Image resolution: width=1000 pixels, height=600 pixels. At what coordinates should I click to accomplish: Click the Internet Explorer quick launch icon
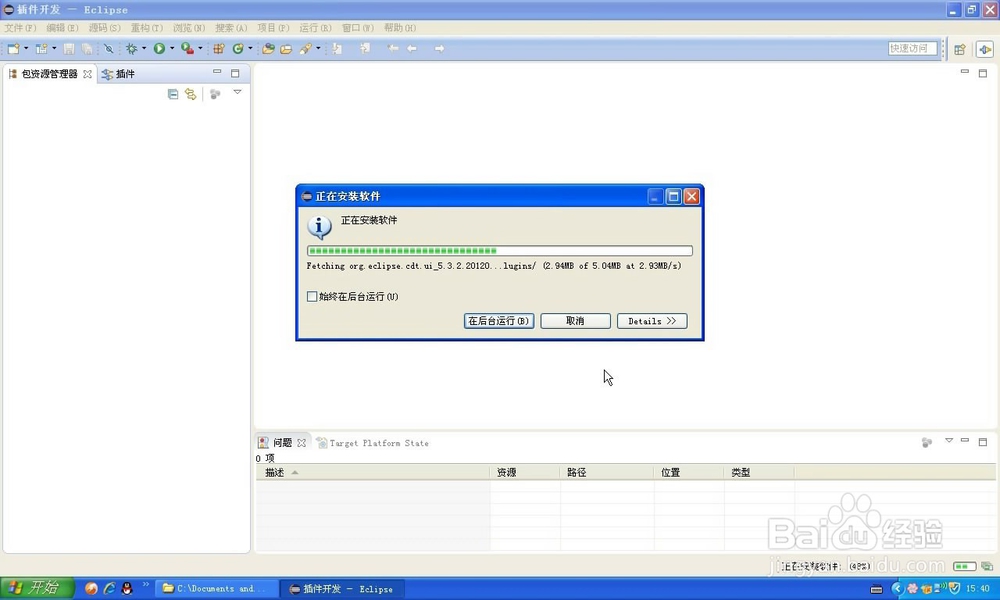(109, 589)
